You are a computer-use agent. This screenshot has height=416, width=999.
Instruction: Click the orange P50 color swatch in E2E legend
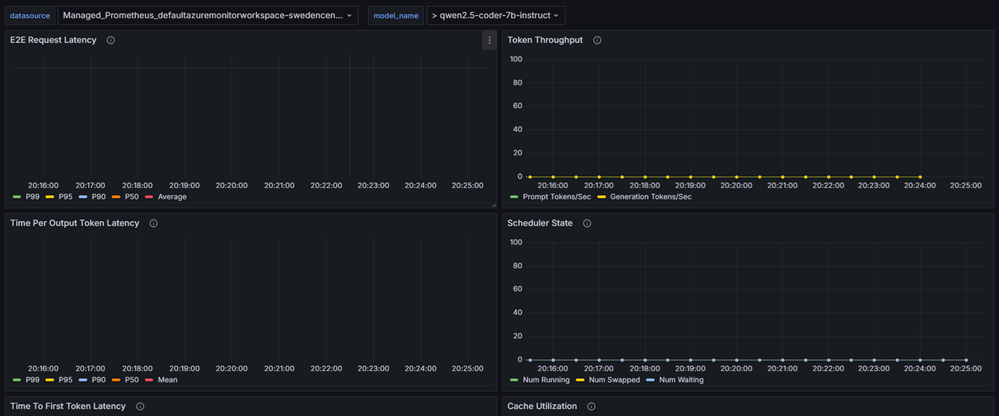pyautogui.click(x=115, y=197)
